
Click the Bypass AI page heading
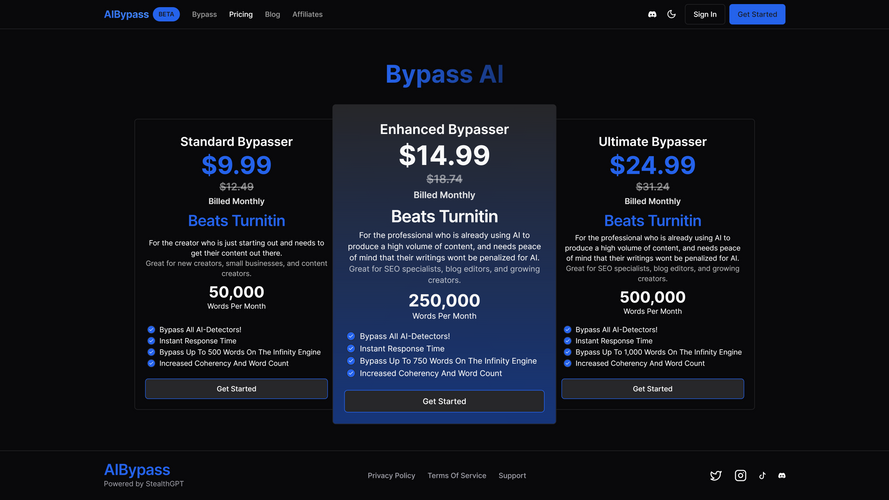(x=444, y=74)
